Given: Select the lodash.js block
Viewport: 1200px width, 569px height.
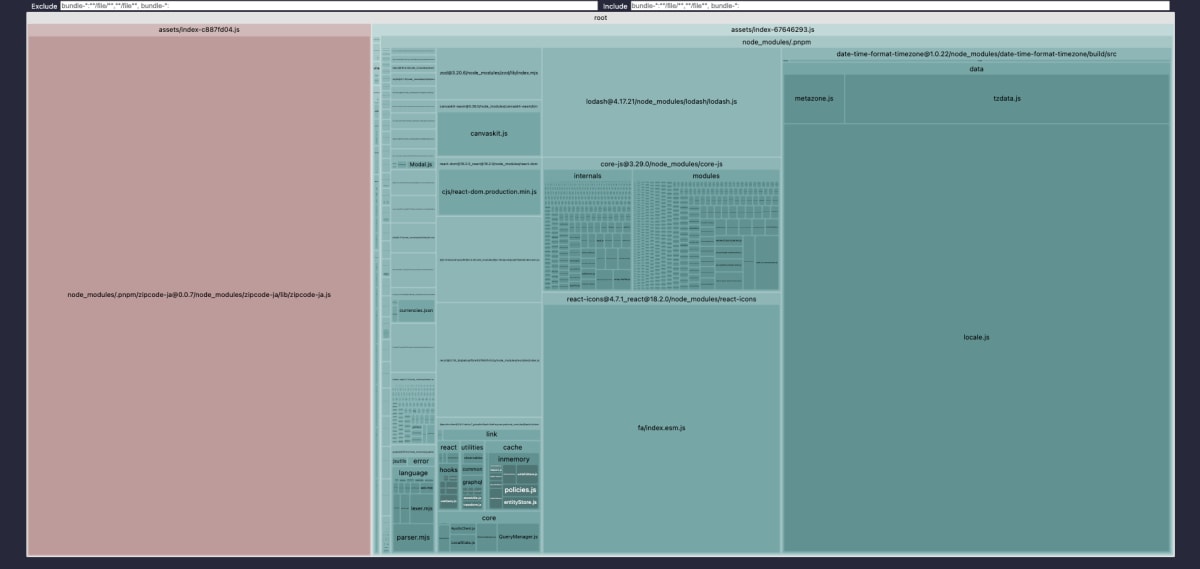Looking at the screenshot, I should click(x=661, y=102).
